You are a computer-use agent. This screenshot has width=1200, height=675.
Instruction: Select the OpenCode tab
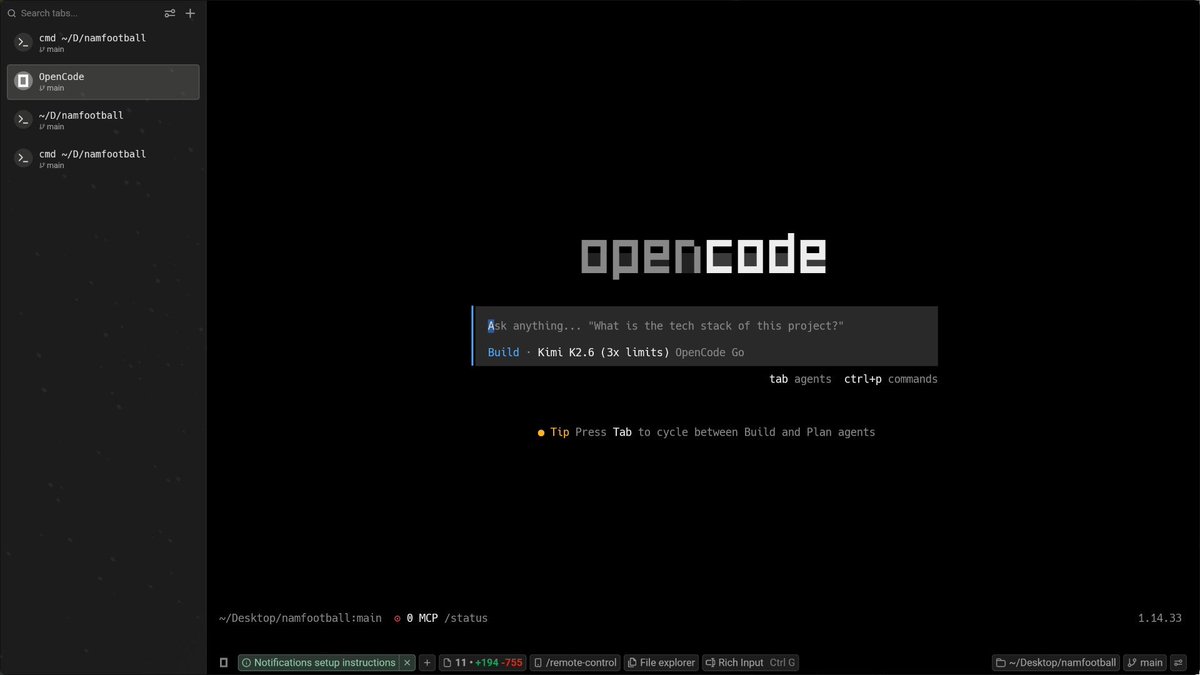103,82
